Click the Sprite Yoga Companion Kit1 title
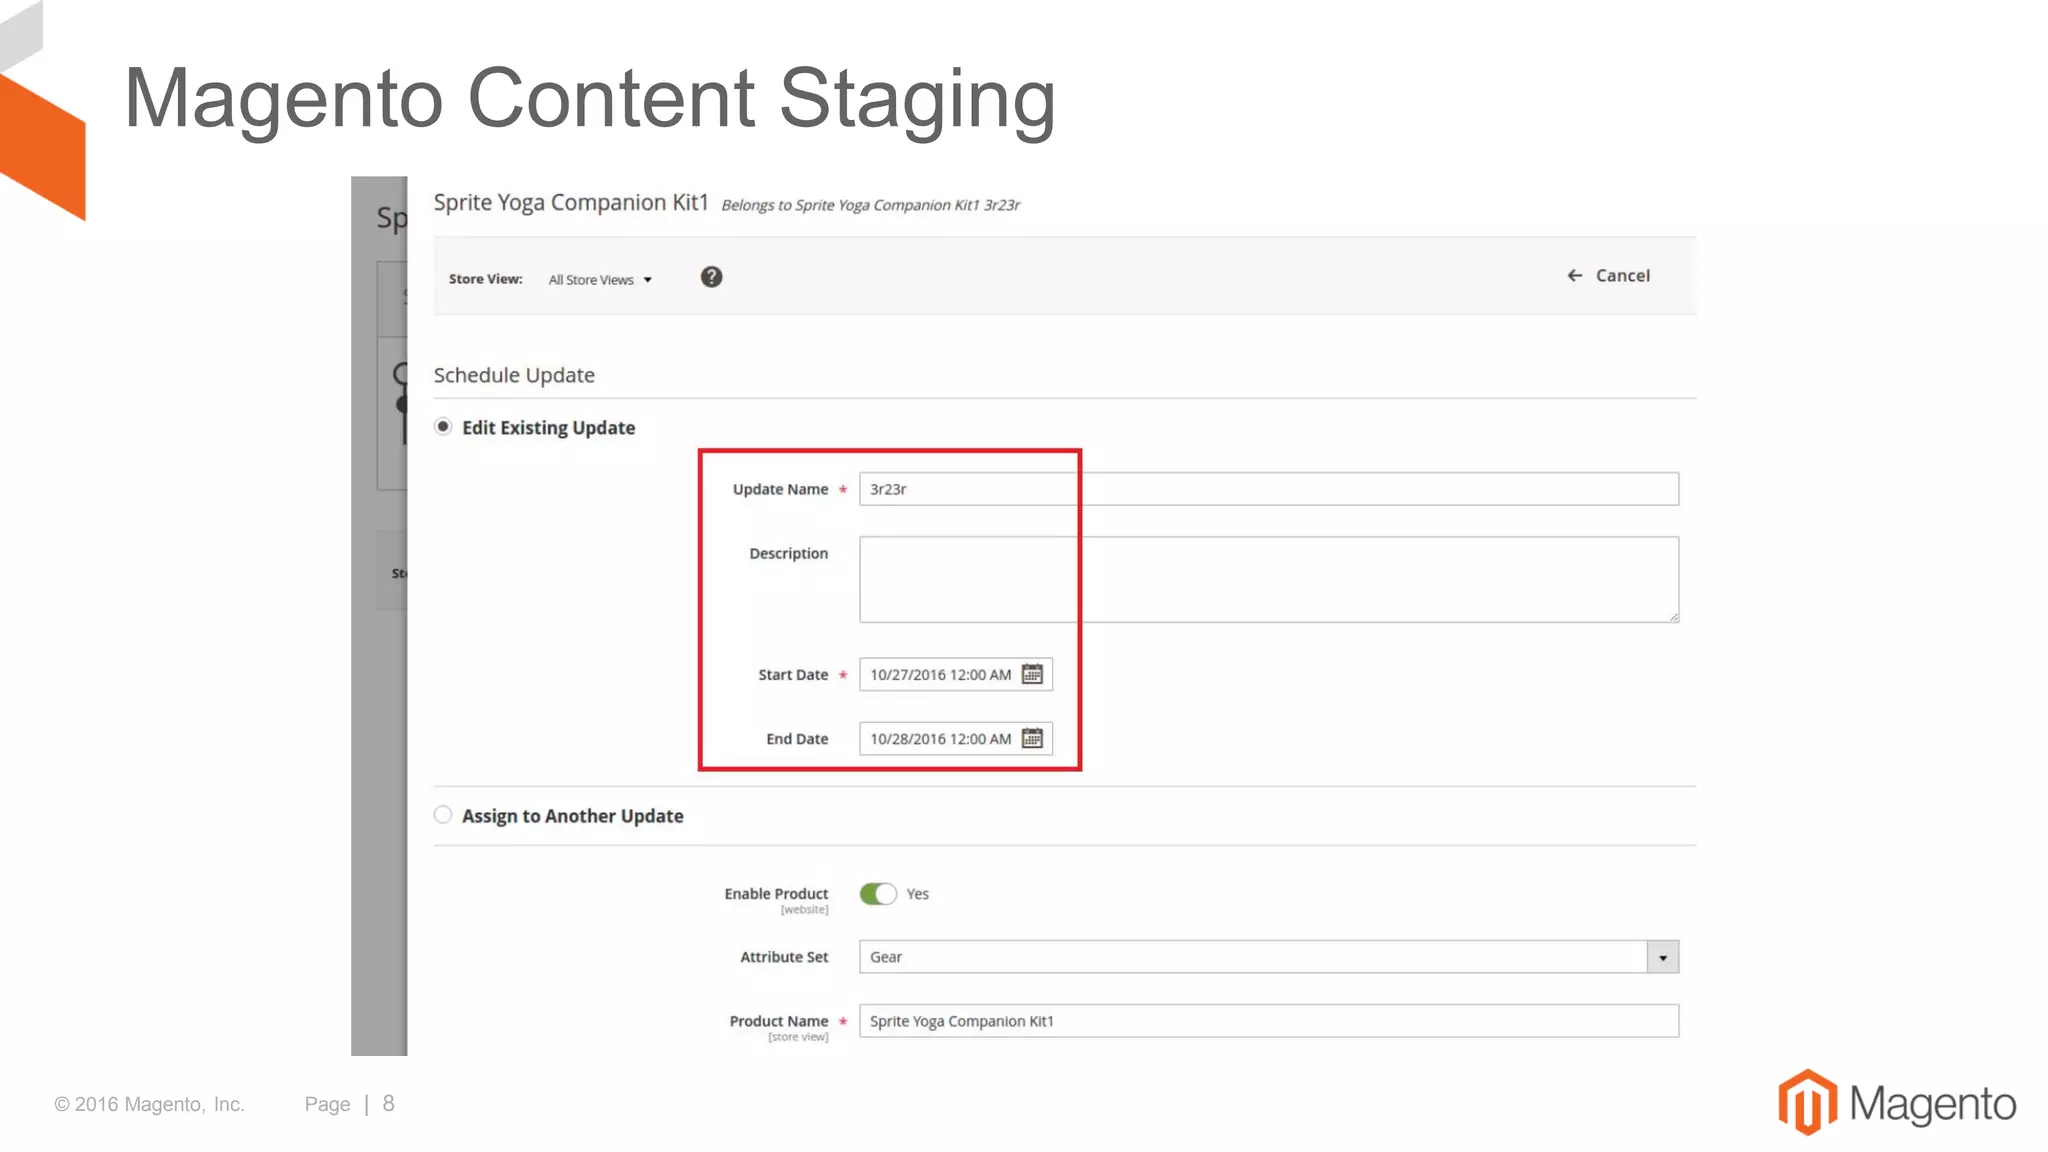 pos(571,203)
